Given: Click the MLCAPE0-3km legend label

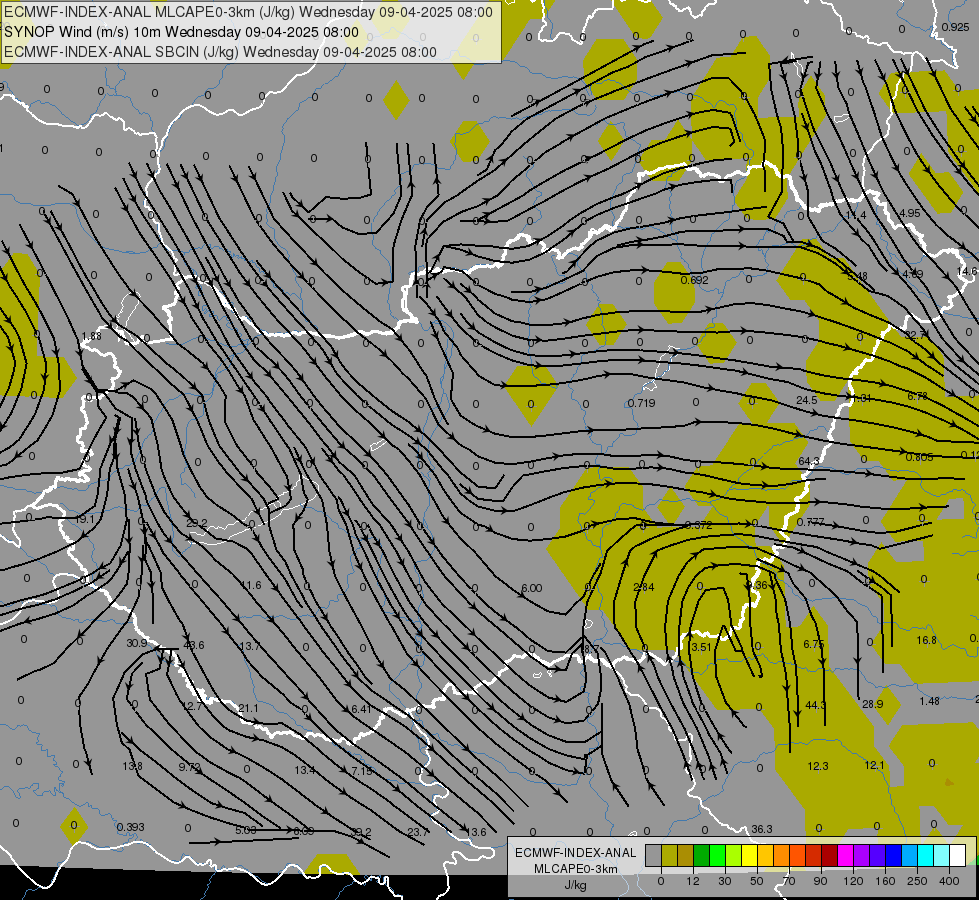Looking at the screenshot, I should click(x=576, y=869).
